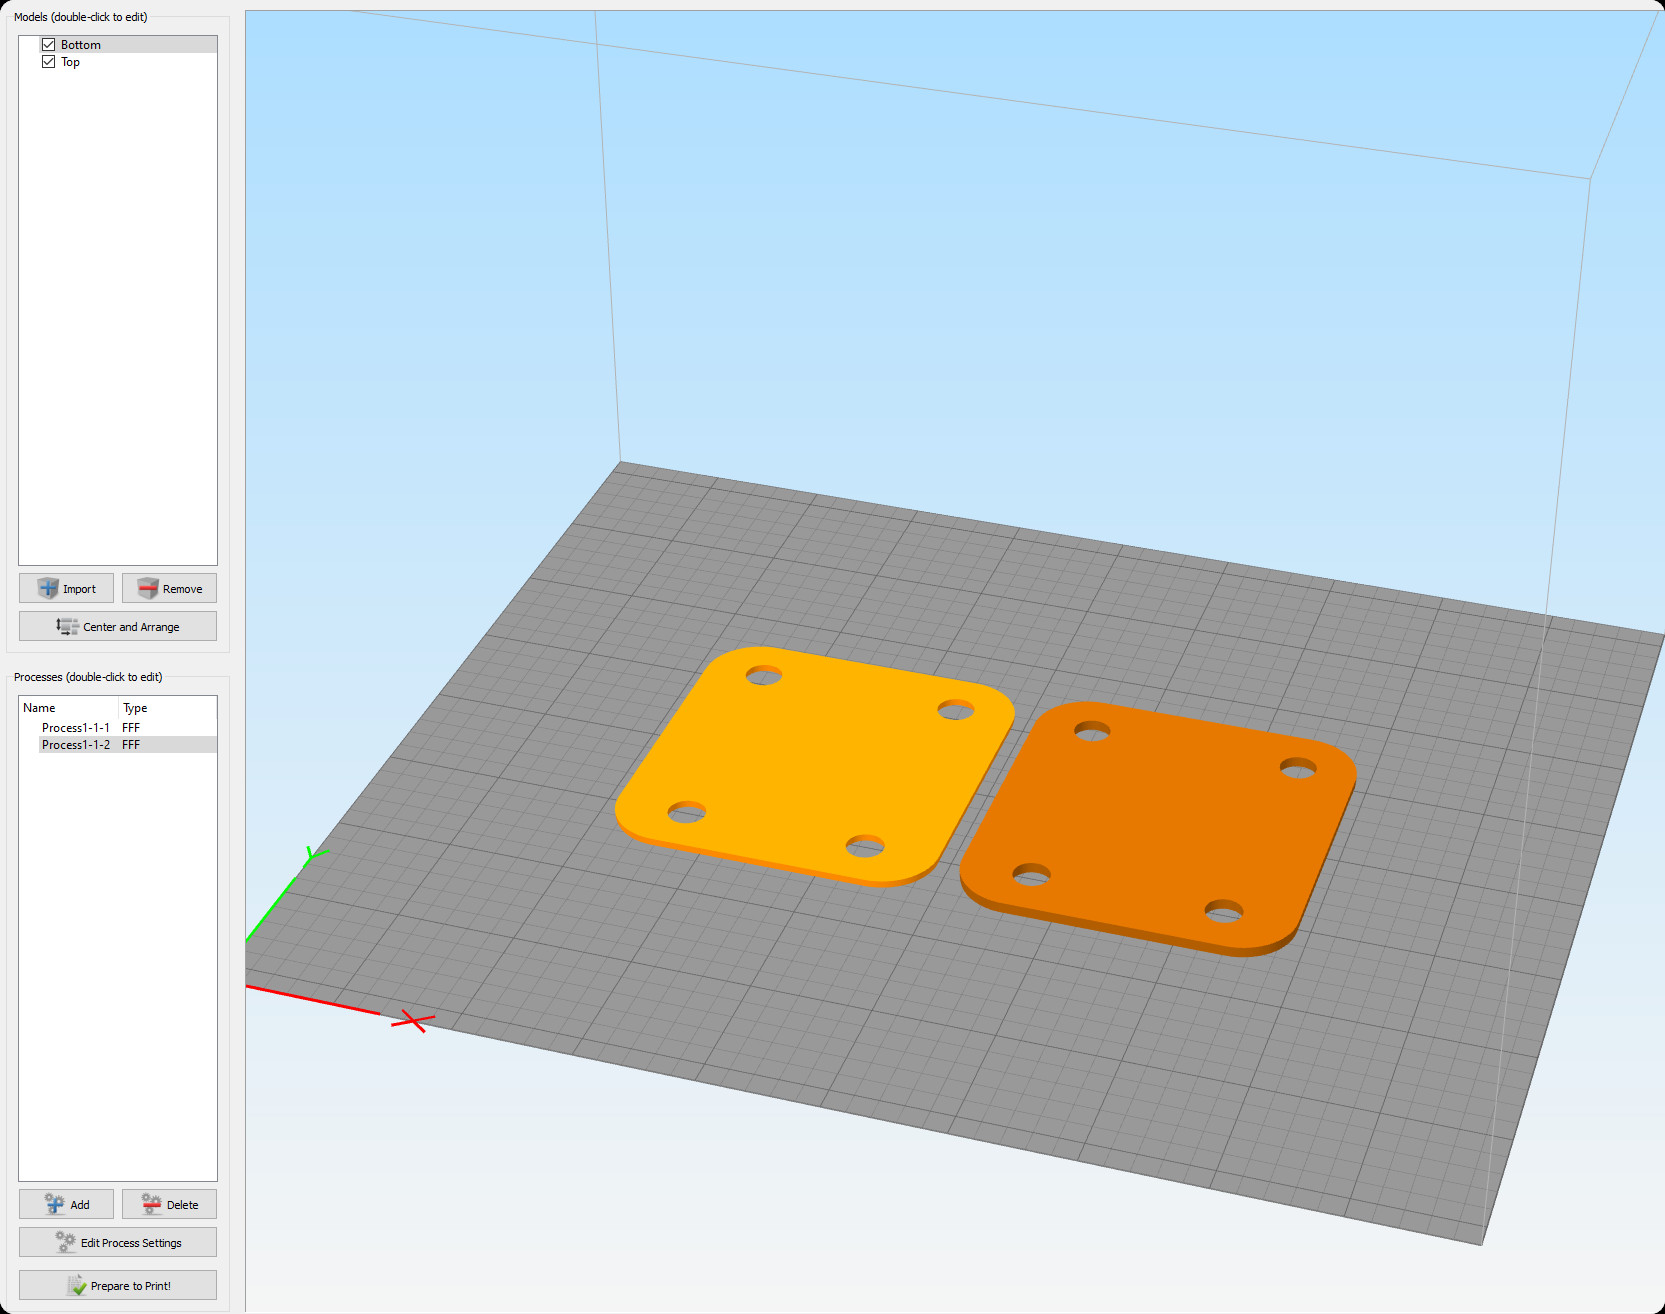Select the Bottom model row
1665x1314 pixels.
(x=128, y=45)
